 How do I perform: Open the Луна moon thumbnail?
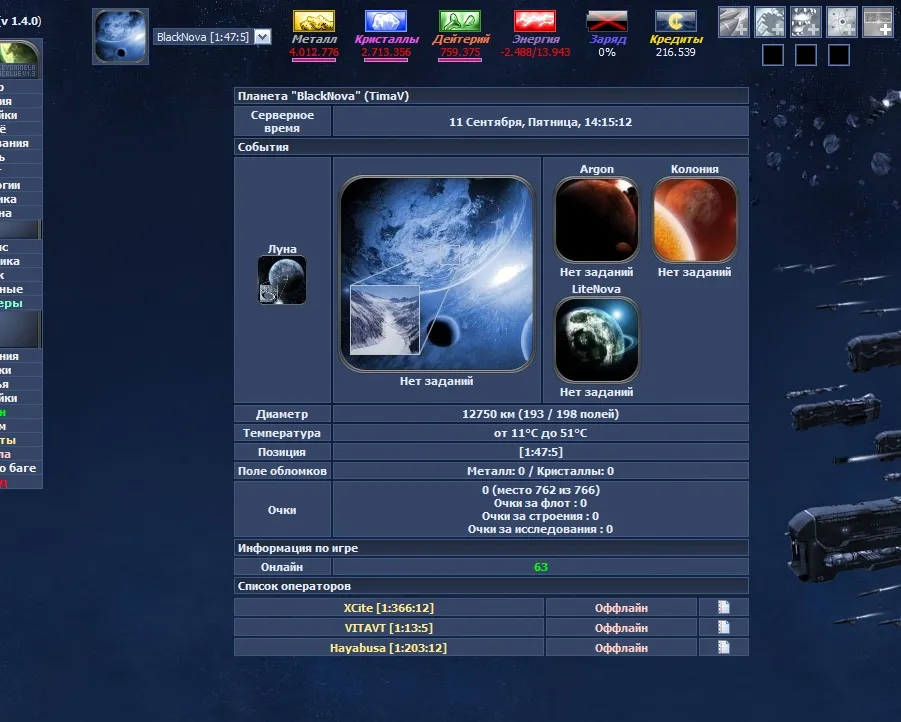282,280
